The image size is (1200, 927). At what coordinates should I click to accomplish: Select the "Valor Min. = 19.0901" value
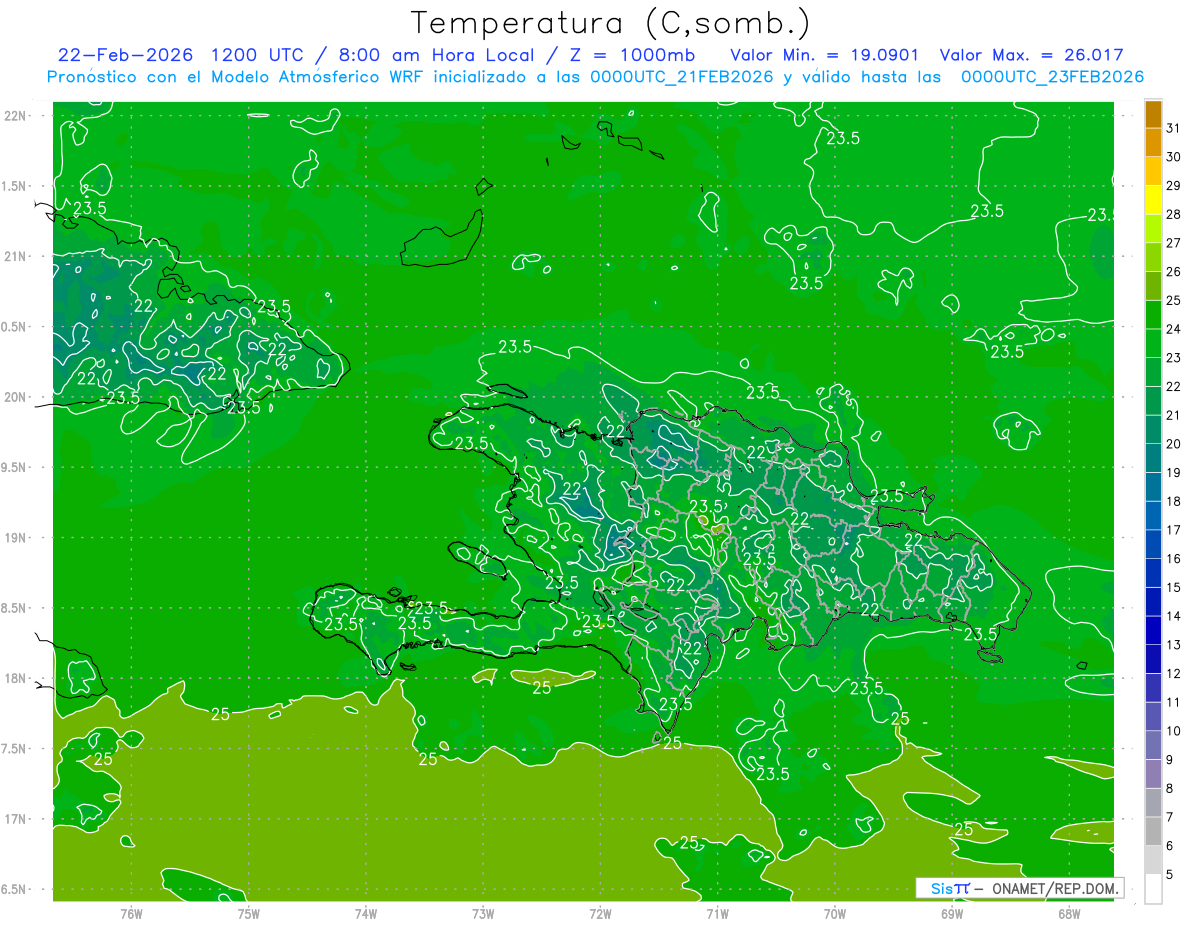click(824, 55)
